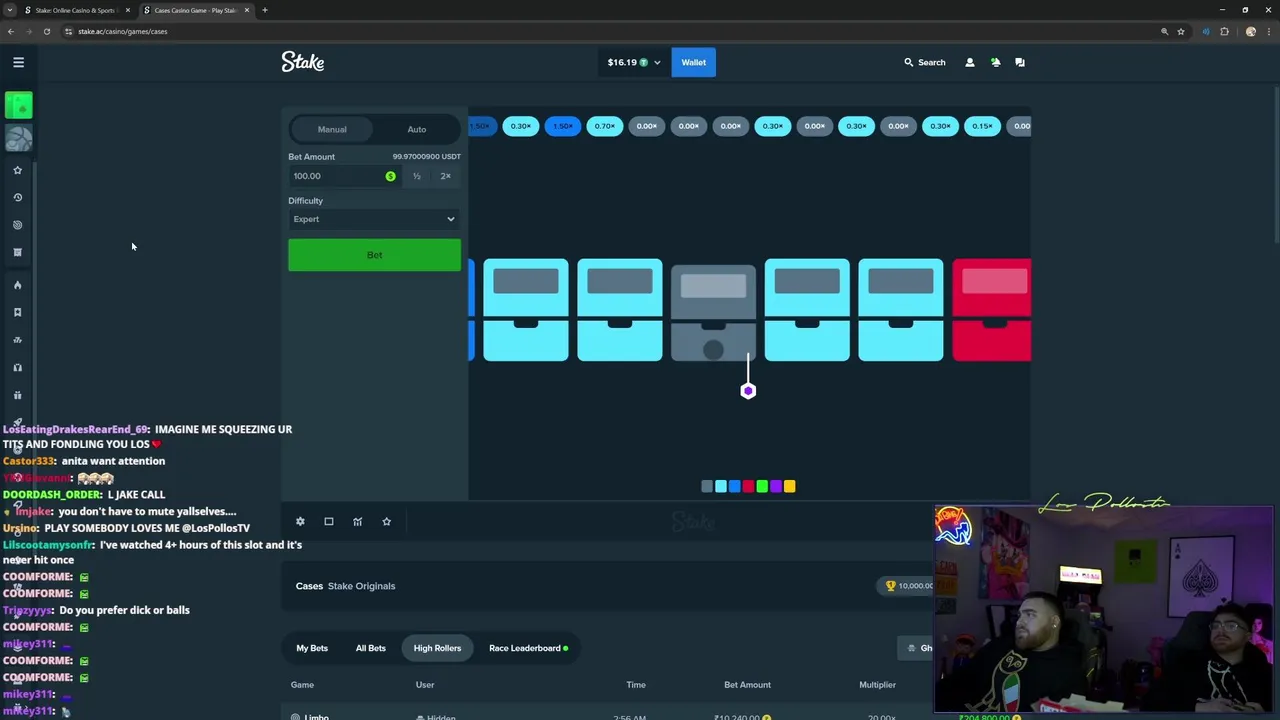Open the sidebar hamburger menu

click(18, 62)
